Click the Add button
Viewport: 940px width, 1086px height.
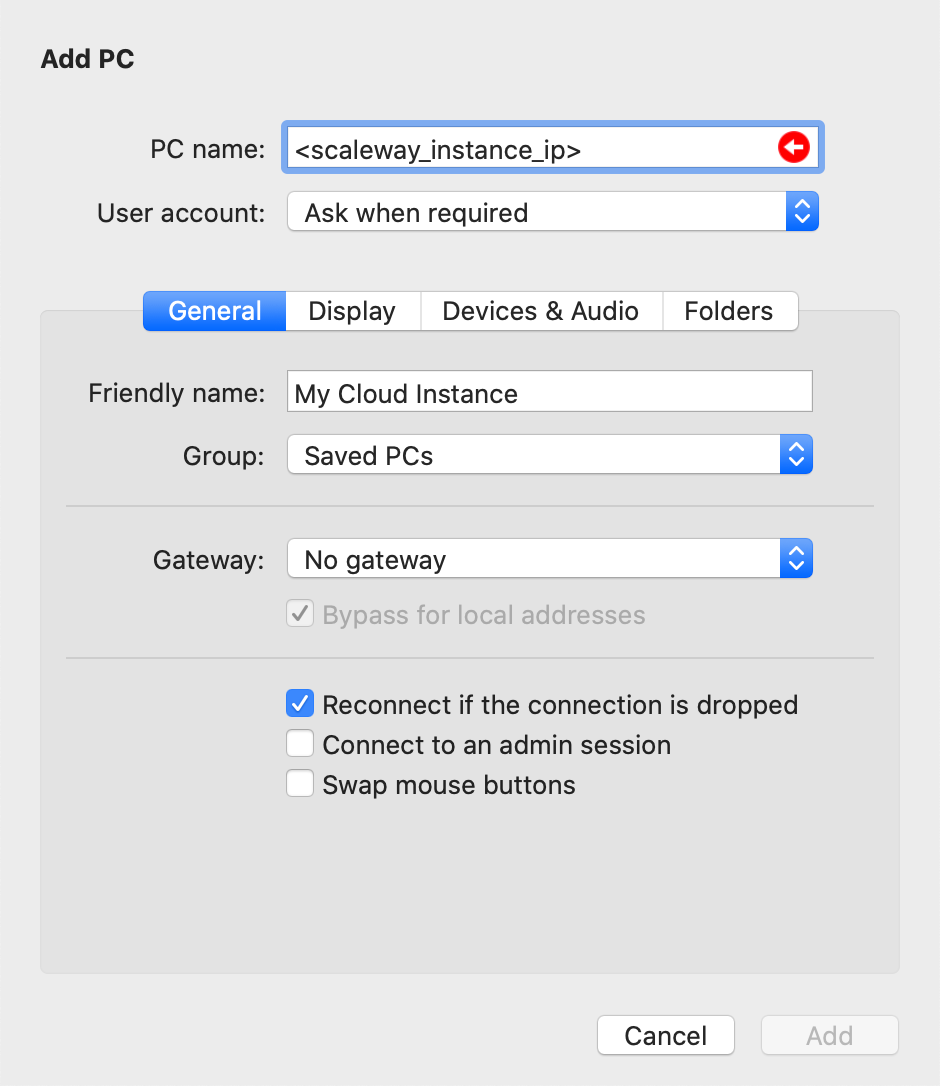[829, 1036]
